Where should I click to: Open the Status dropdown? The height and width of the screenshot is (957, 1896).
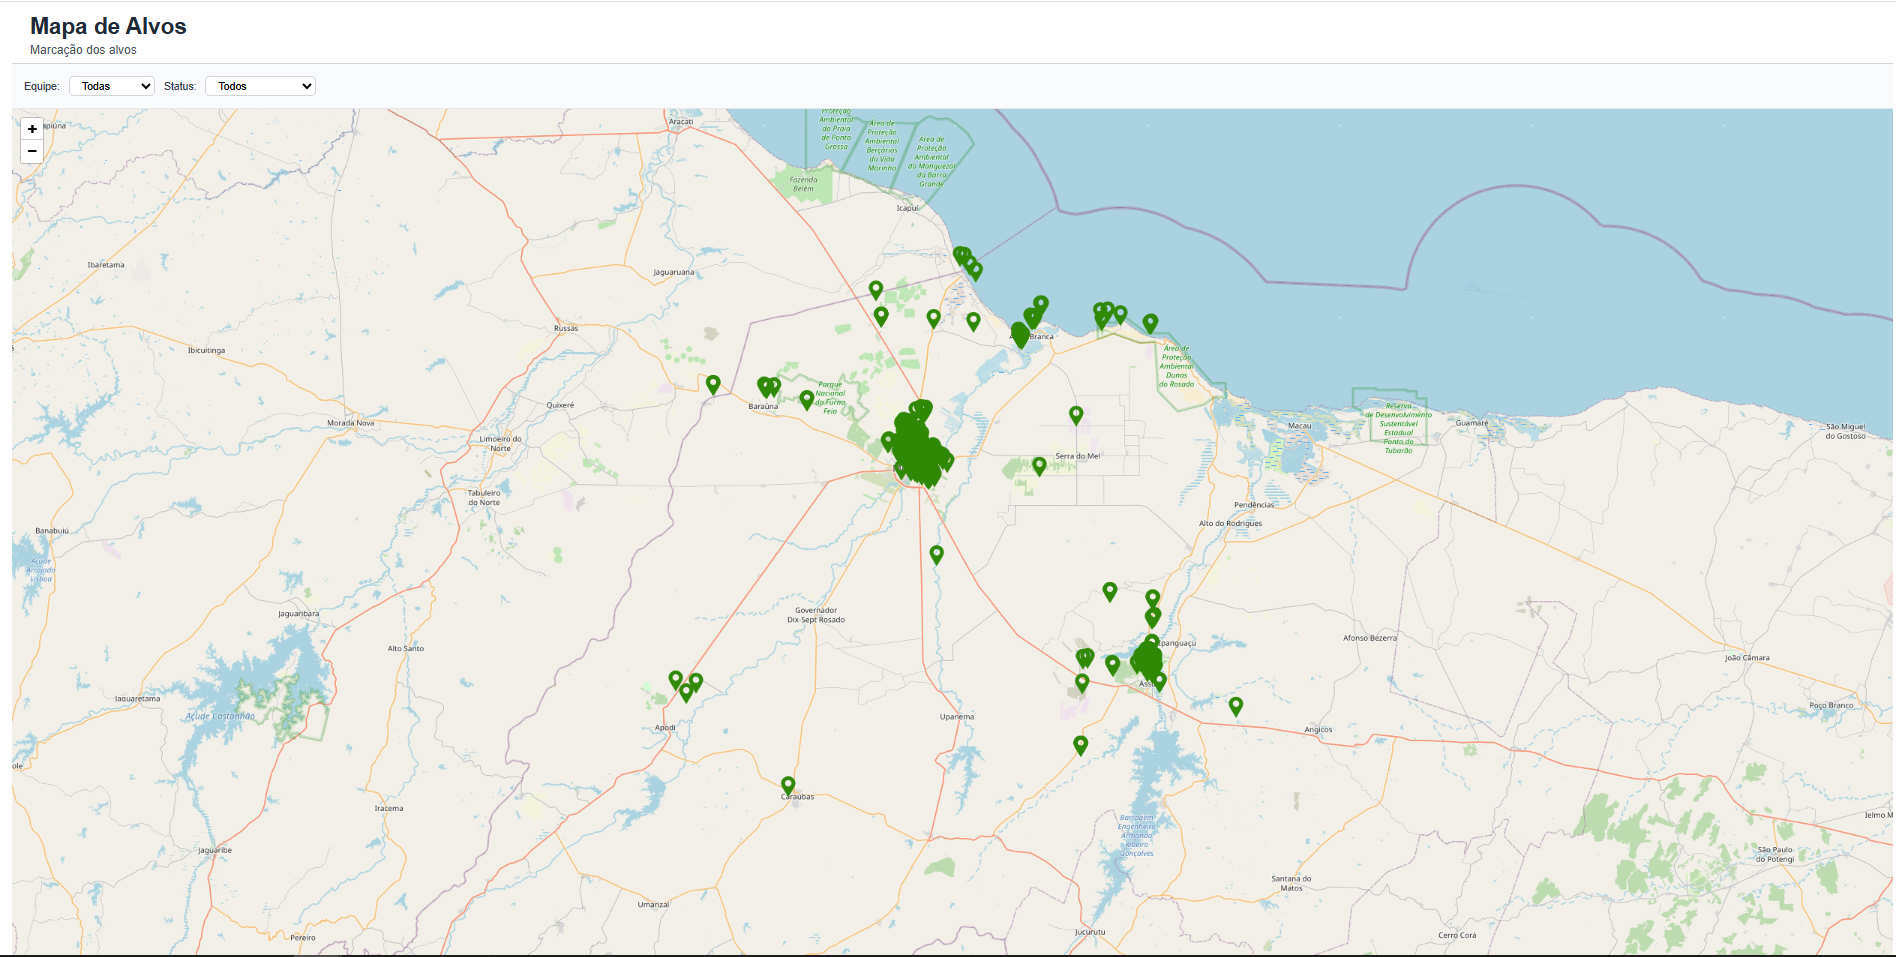tap(260, 86)
